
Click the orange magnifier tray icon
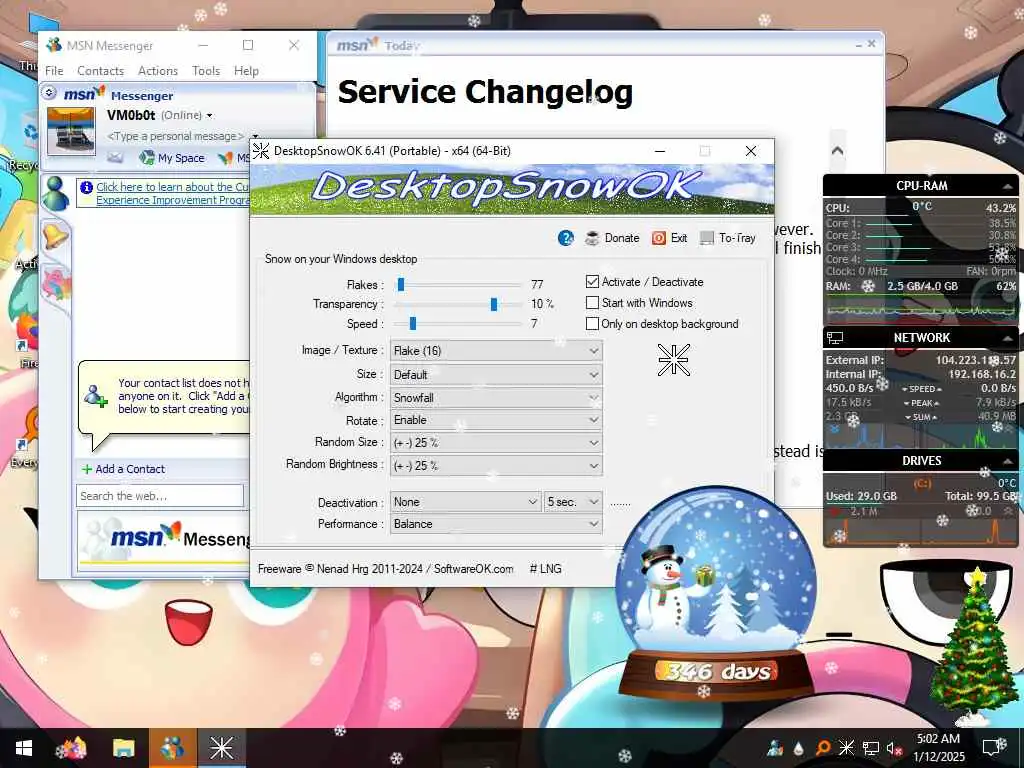point(822,748)
